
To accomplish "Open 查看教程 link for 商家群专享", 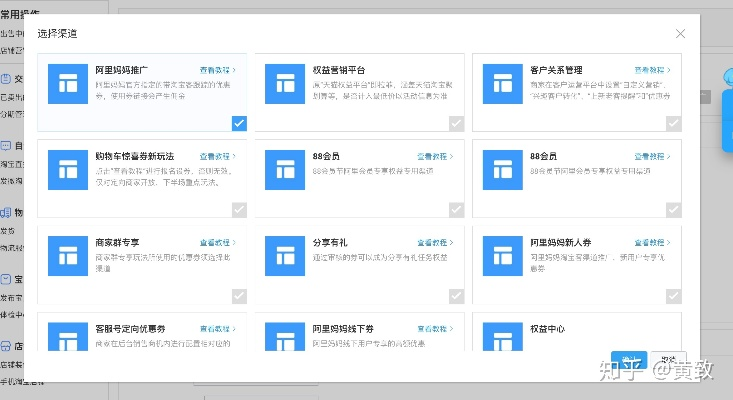I will tap(218, 243).
